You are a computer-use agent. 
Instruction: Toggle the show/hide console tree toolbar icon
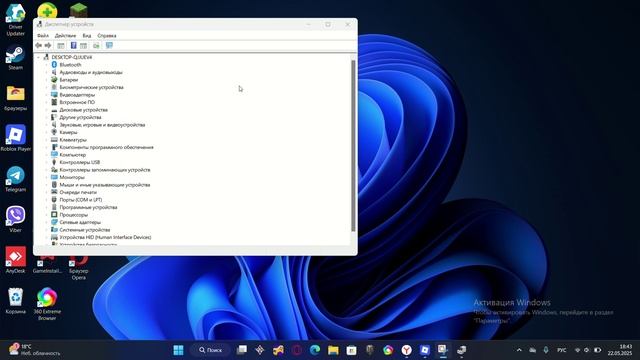point(61,45)
